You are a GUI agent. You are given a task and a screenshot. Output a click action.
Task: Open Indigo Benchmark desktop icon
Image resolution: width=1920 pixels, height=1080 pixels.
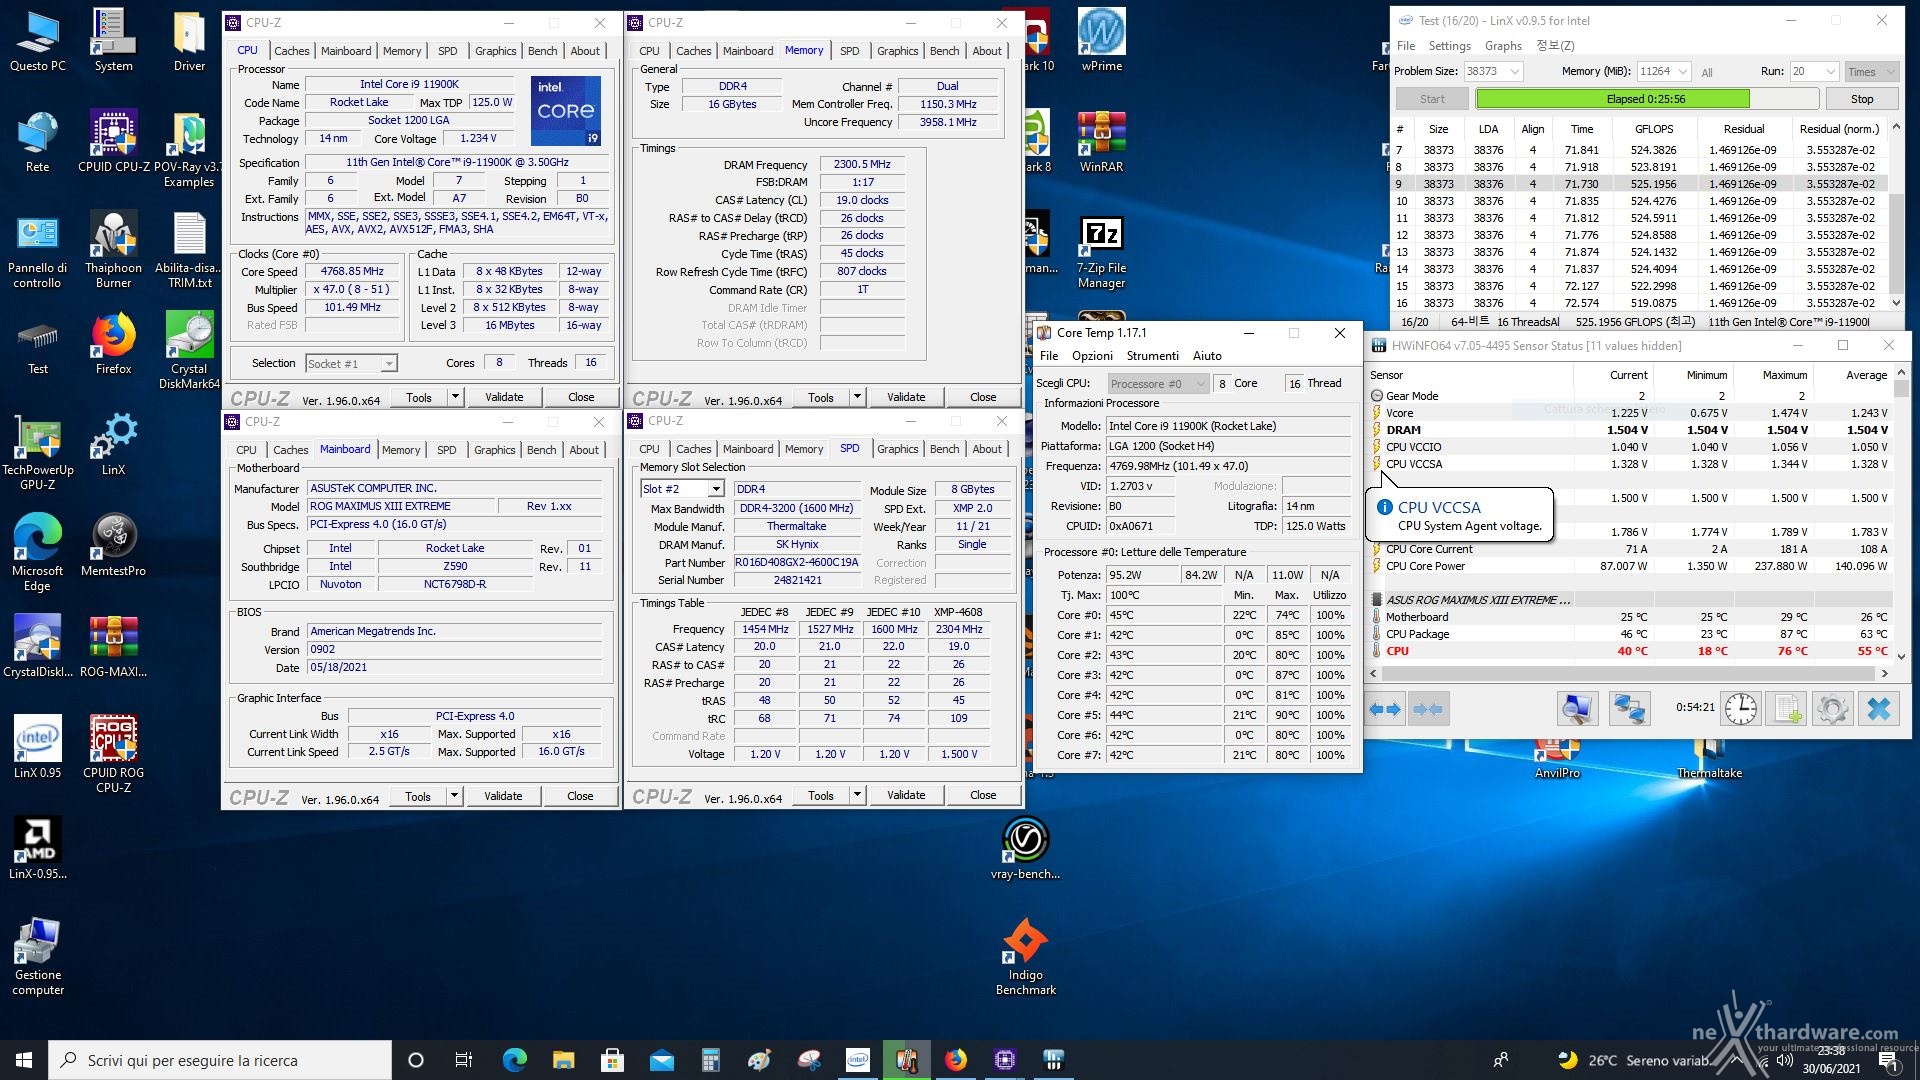pyautogui.click(x=1025, y=957)
